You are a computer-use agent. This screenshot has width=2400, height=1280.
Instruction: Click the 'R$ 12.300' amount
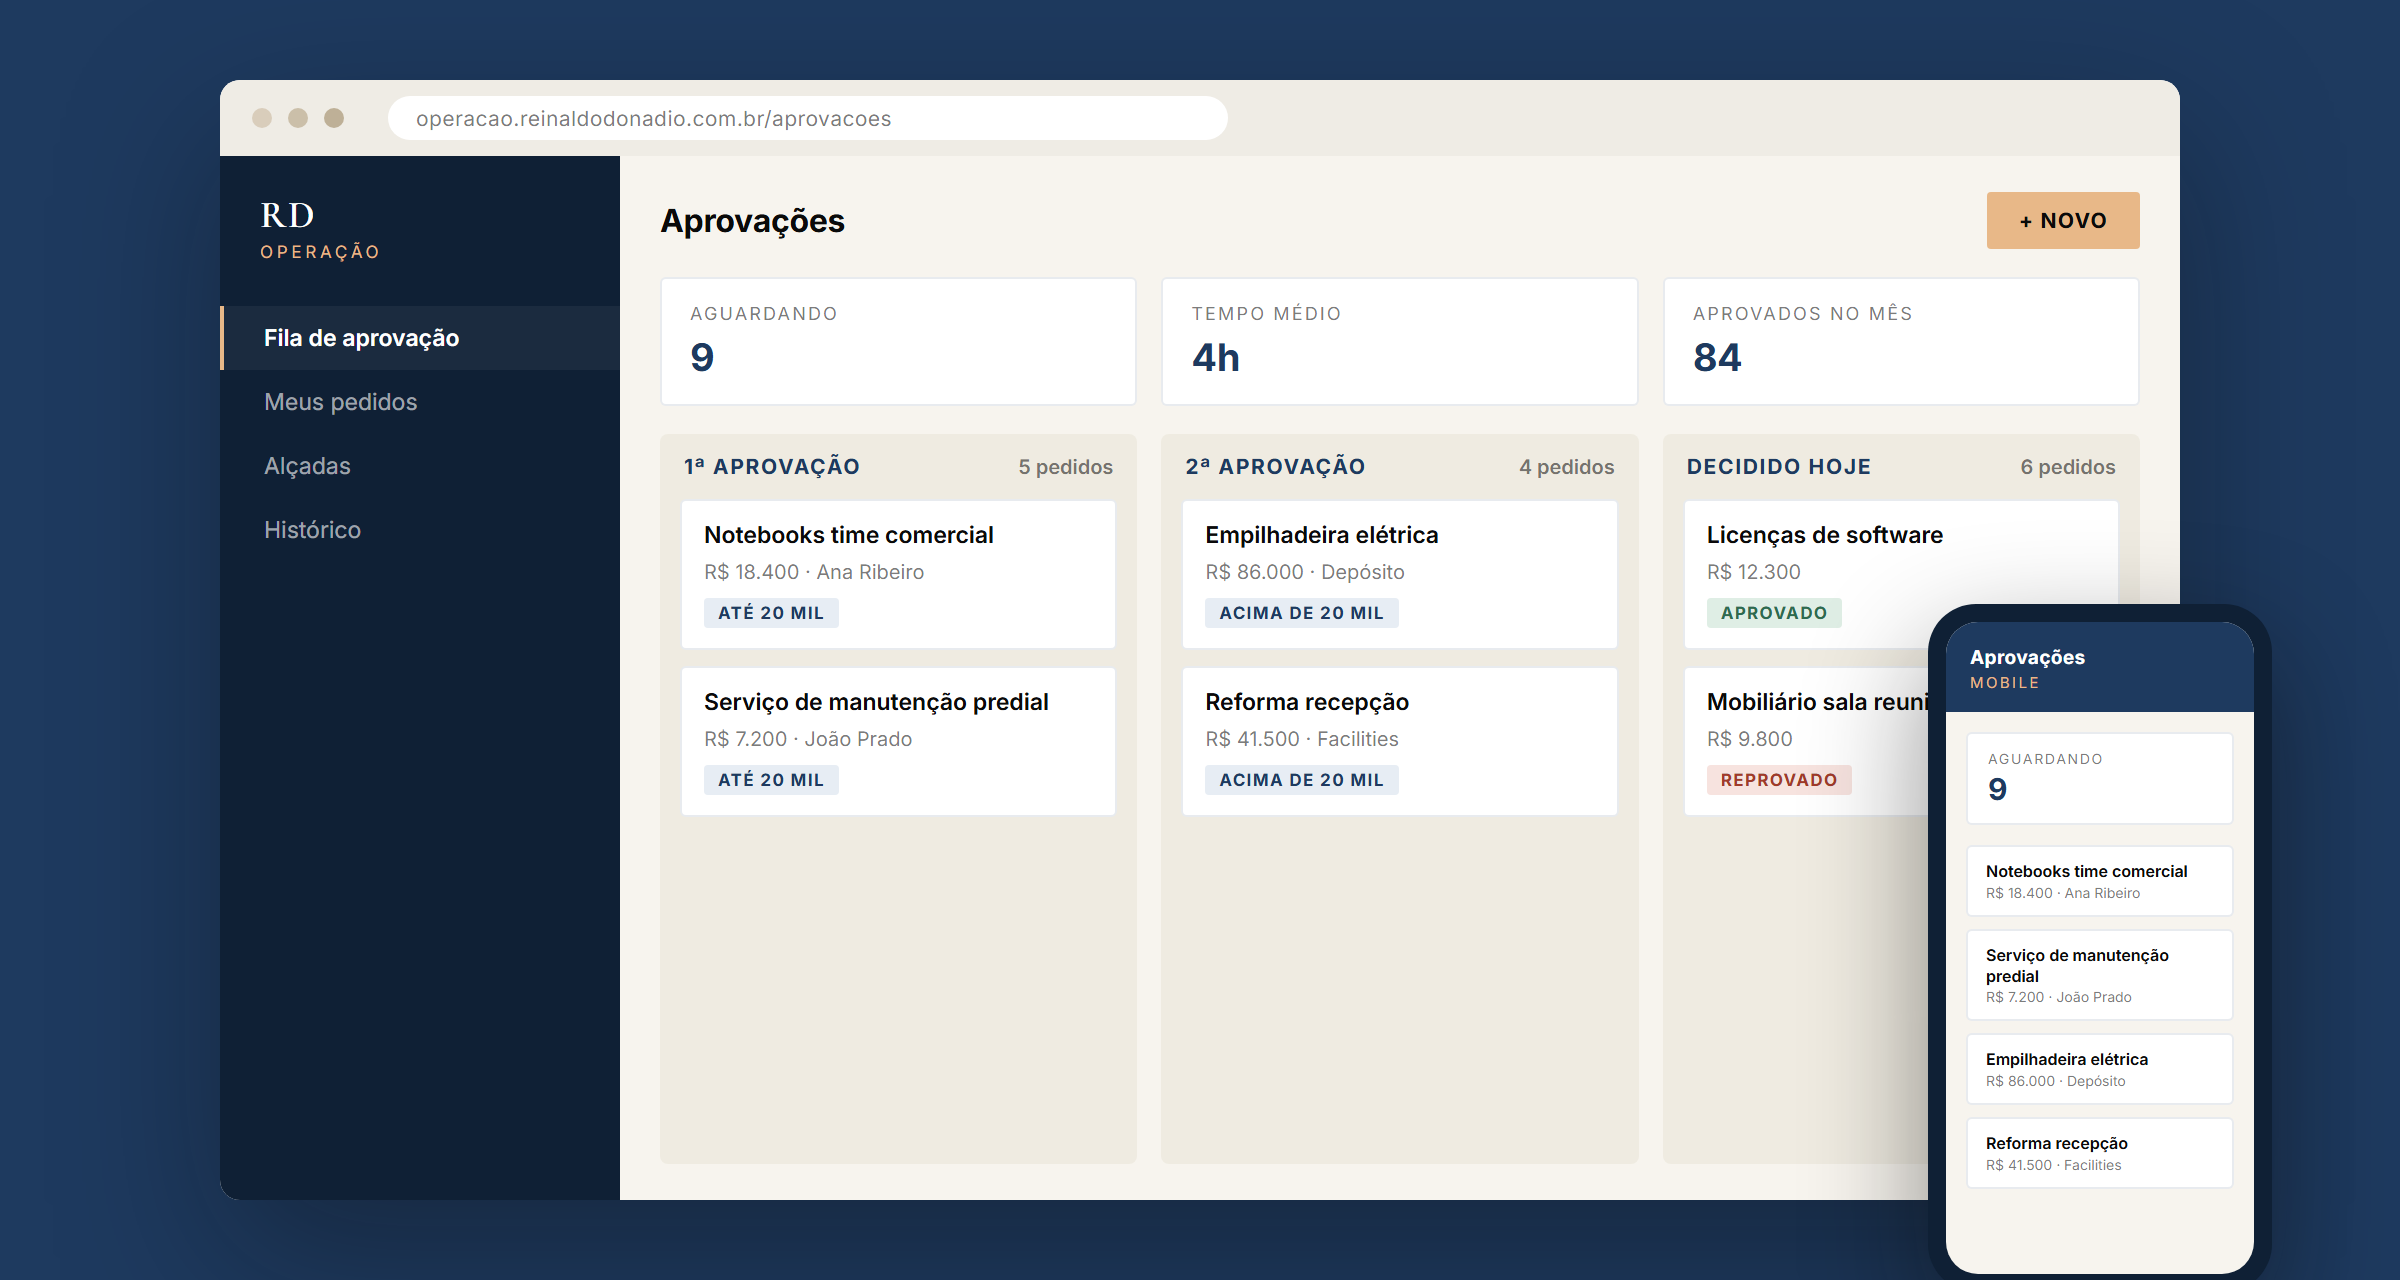1754,572
